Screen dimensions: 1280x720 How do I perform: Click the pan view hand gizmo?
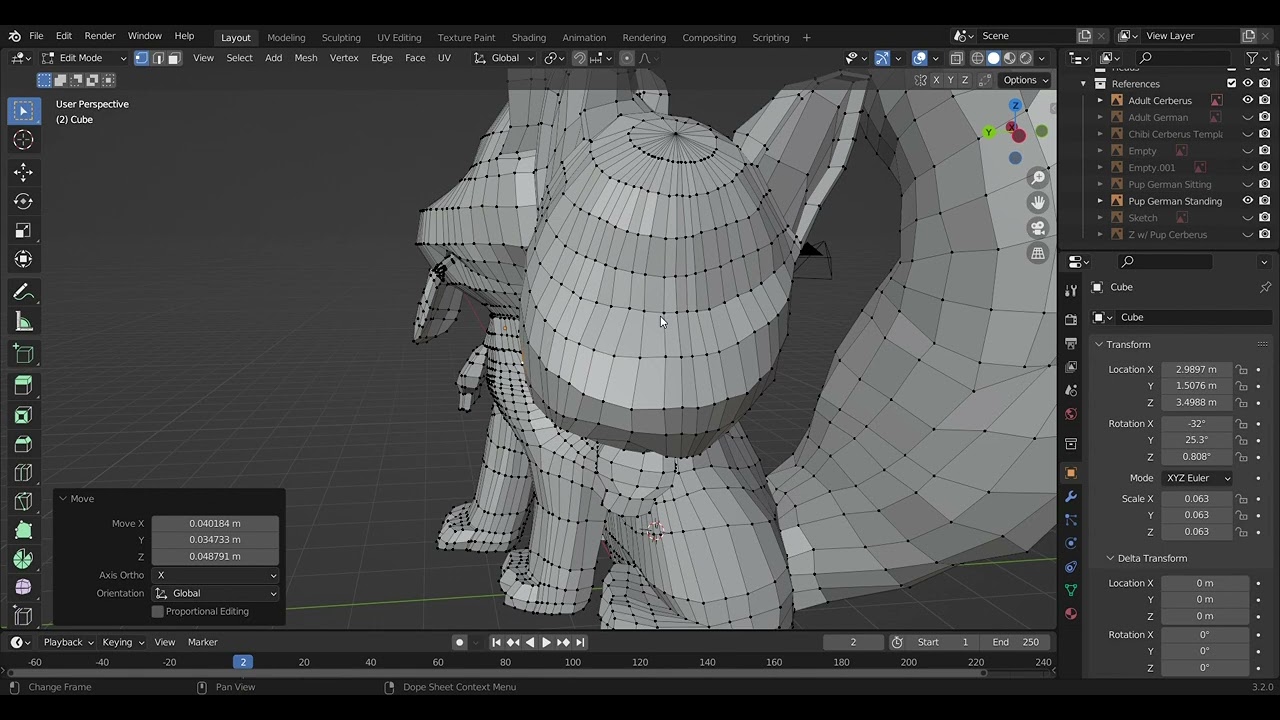point(1038,203)
